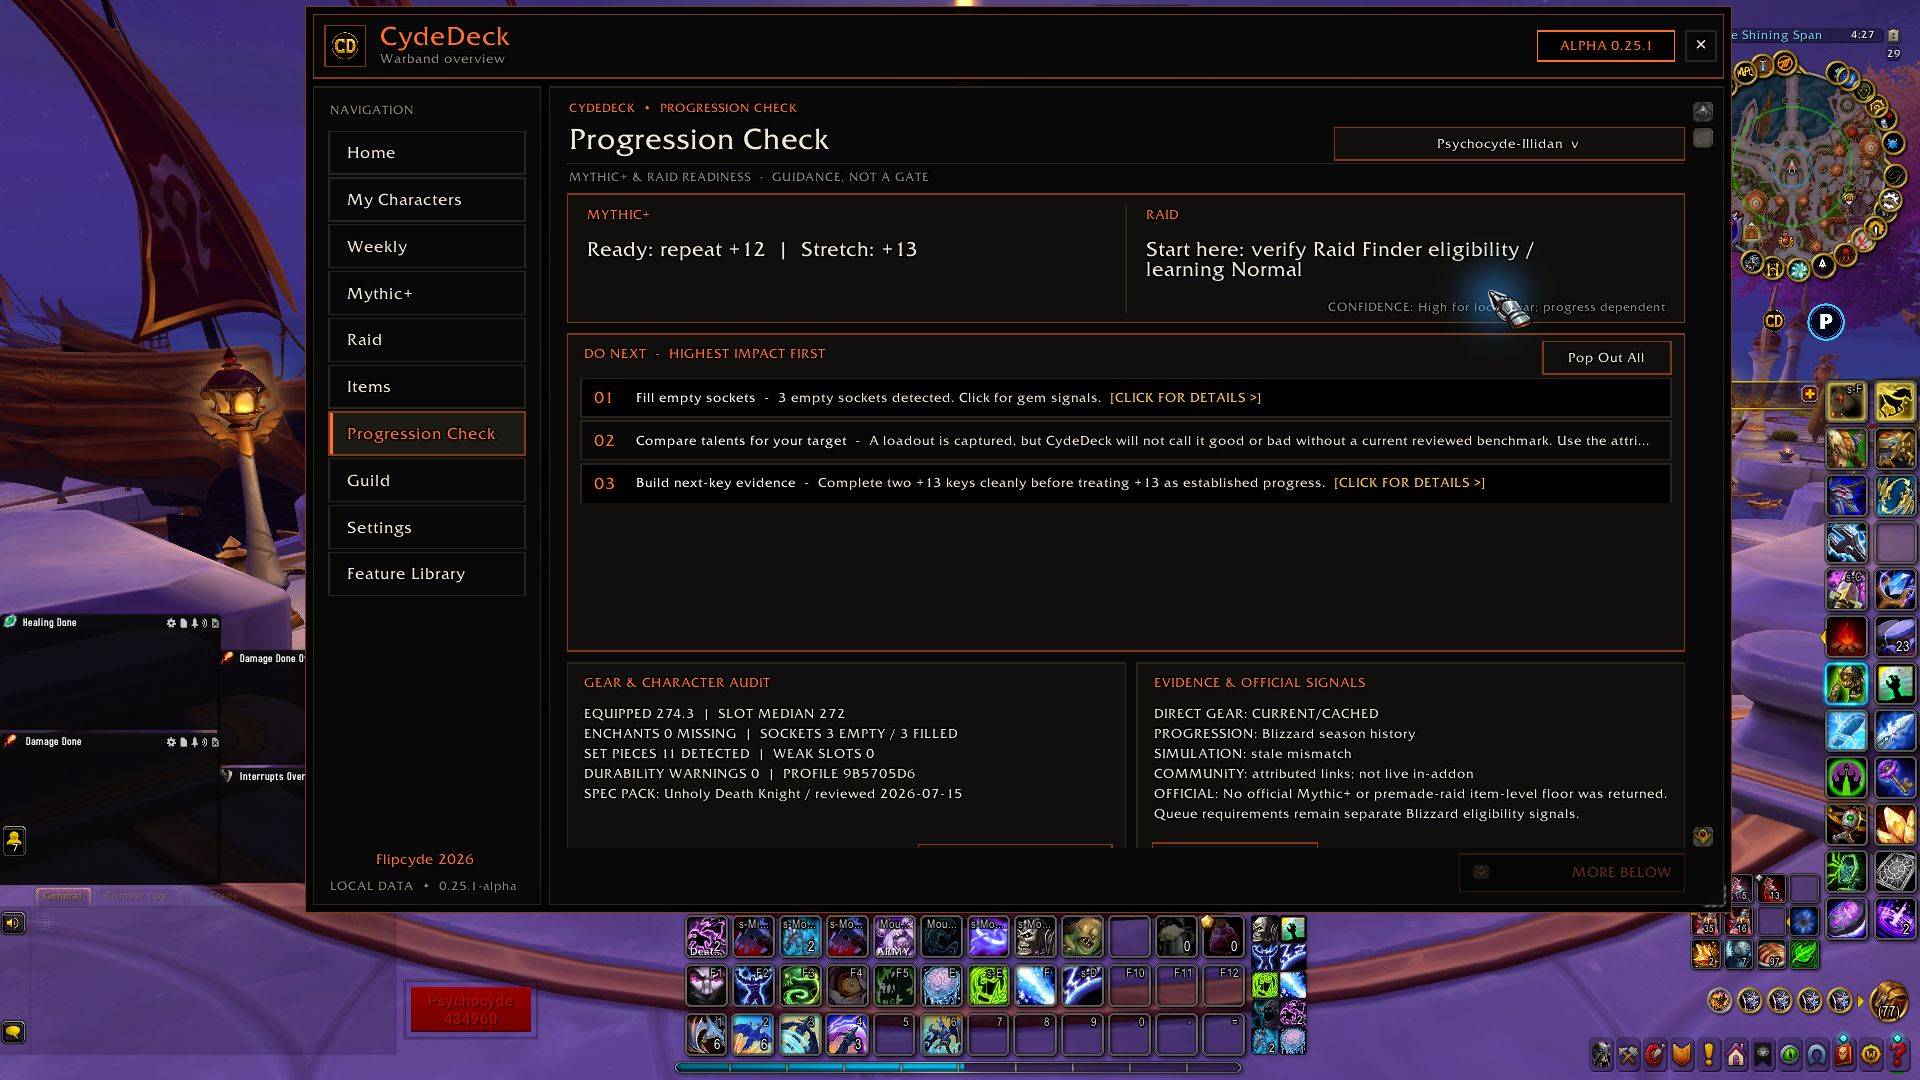Viewport: 1920px width, 1080px height.
Task: Go to My Characters page
Action: pyautogui.click(x=427, y=200)
